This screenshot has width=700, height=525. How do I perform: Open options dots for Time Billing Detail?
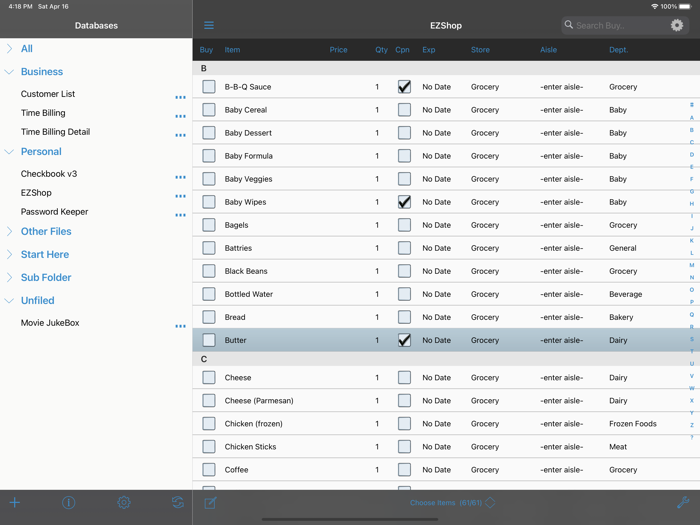click(180, 135)
